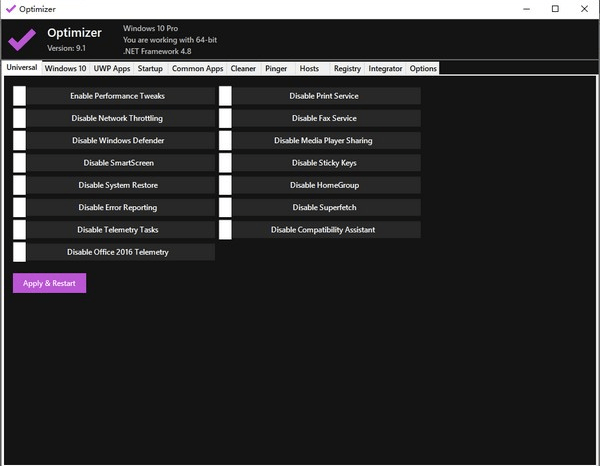This screenshot has width=603, height=466.
Task: Click the purple Optimizer checkmark logo
Action: point(22,39)
